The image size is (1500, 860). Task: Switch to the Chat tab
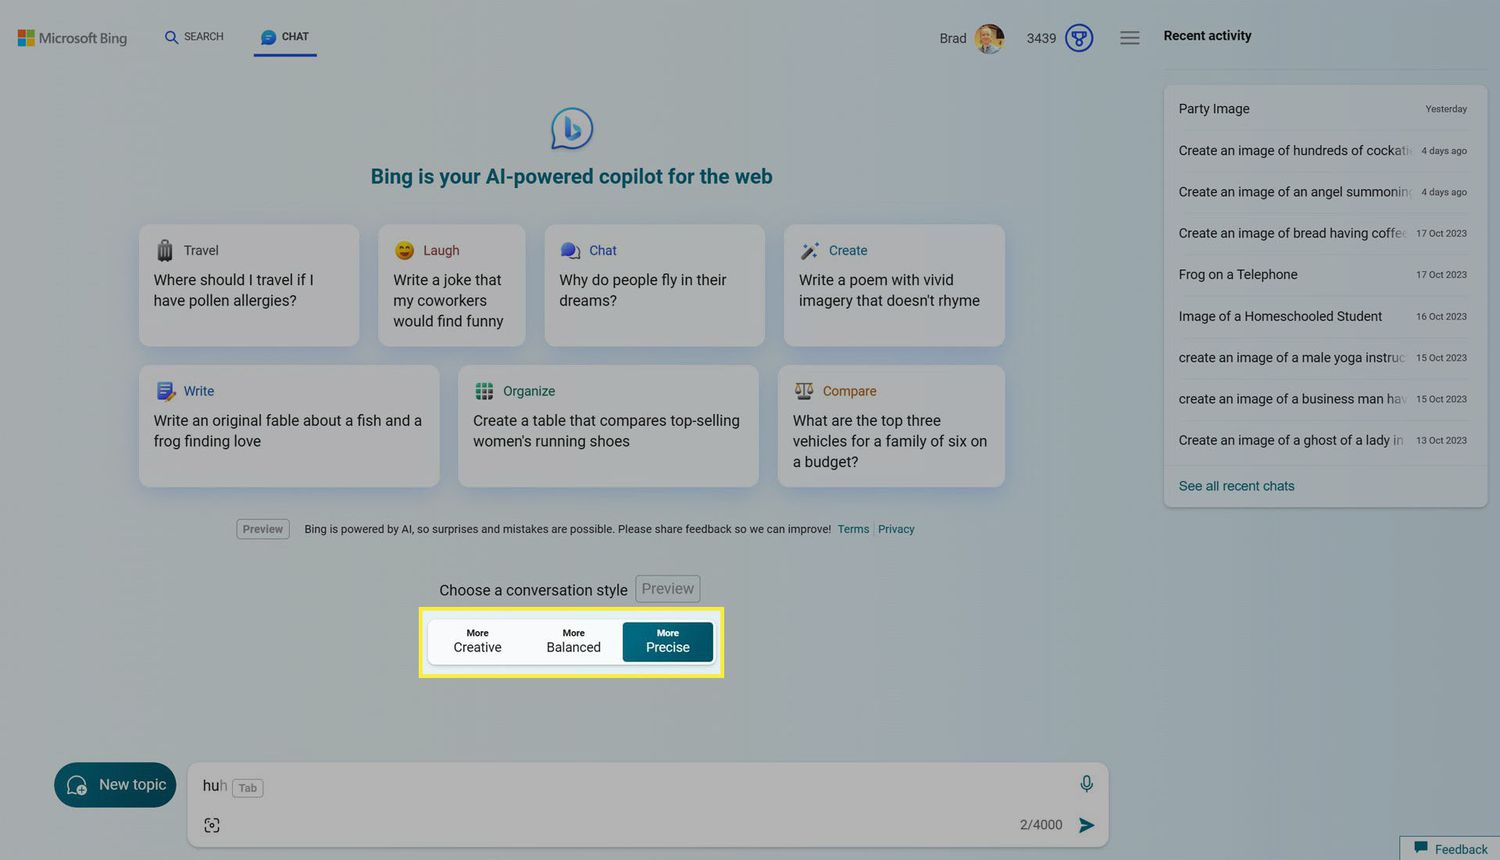(x=285, y=37)
